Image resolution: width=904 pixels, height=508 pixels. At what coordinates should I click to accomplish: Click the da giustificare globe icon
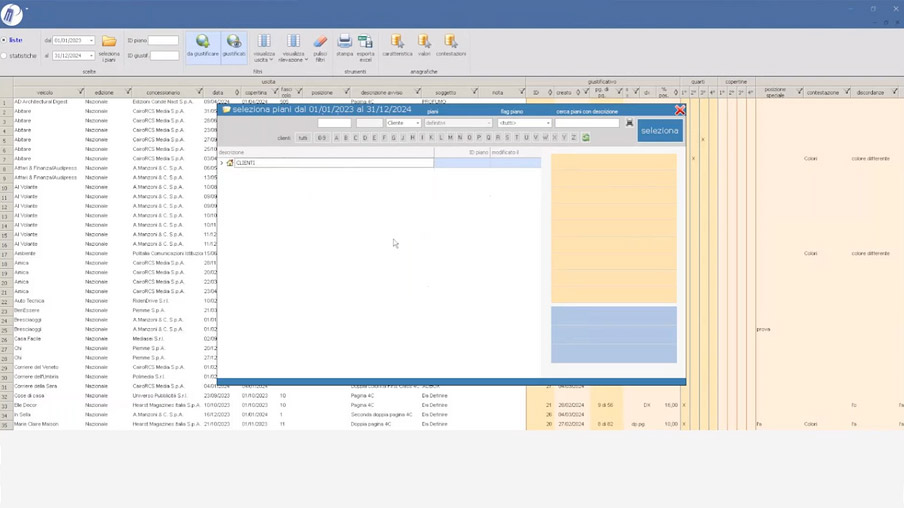202,42
